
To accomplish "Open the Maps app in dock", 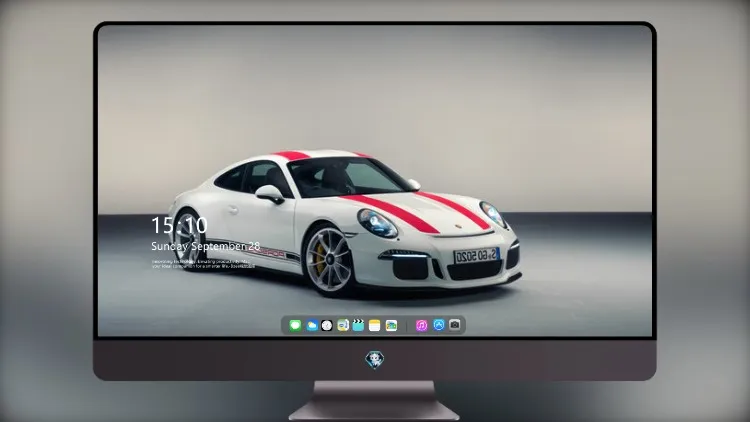I will click(343, 325).
